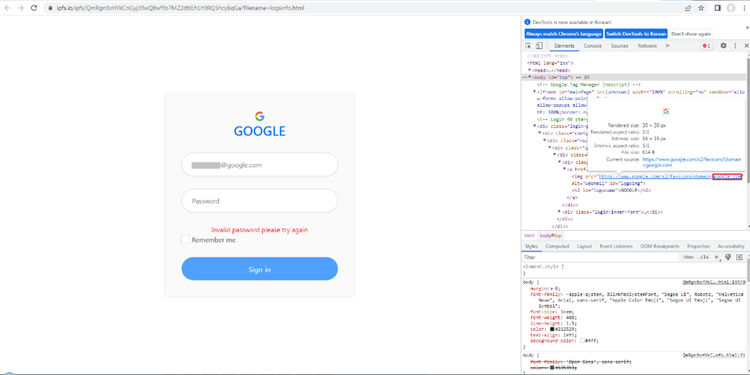Click the struck-through body color swatch
The image size is (750, 375).
click(x=552, y=368)
